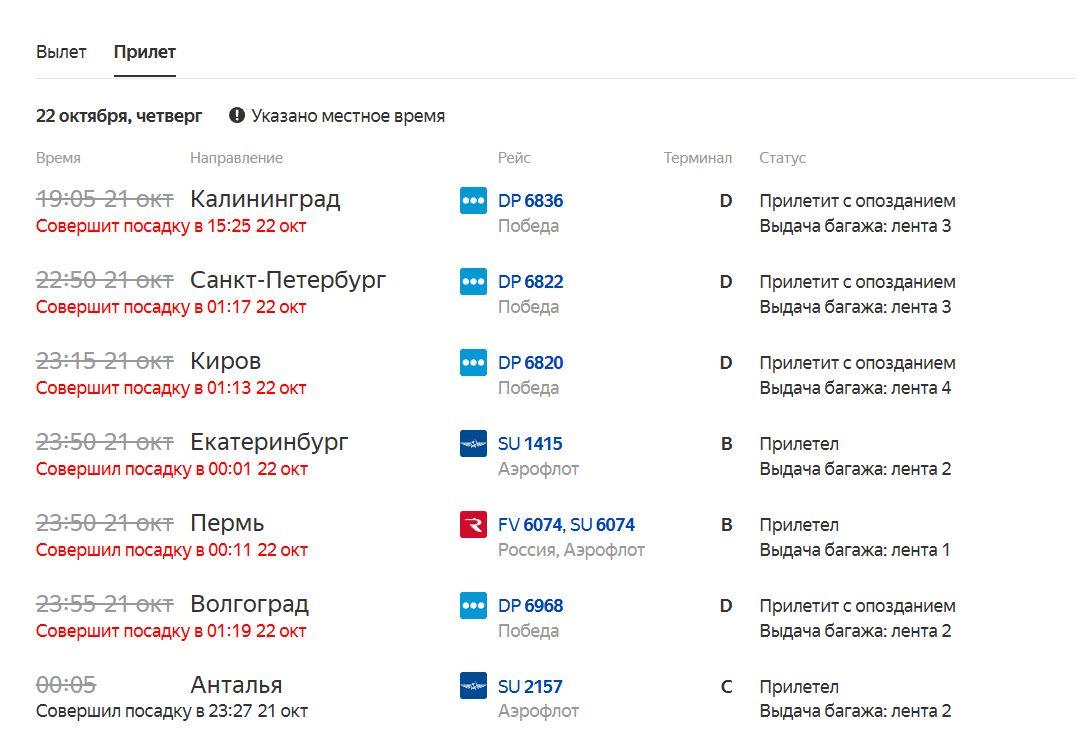Screen dimensions: 1076x742
Task: Click 'Совершил посадку в 00:11 22 окт' text
Action: 172,550
